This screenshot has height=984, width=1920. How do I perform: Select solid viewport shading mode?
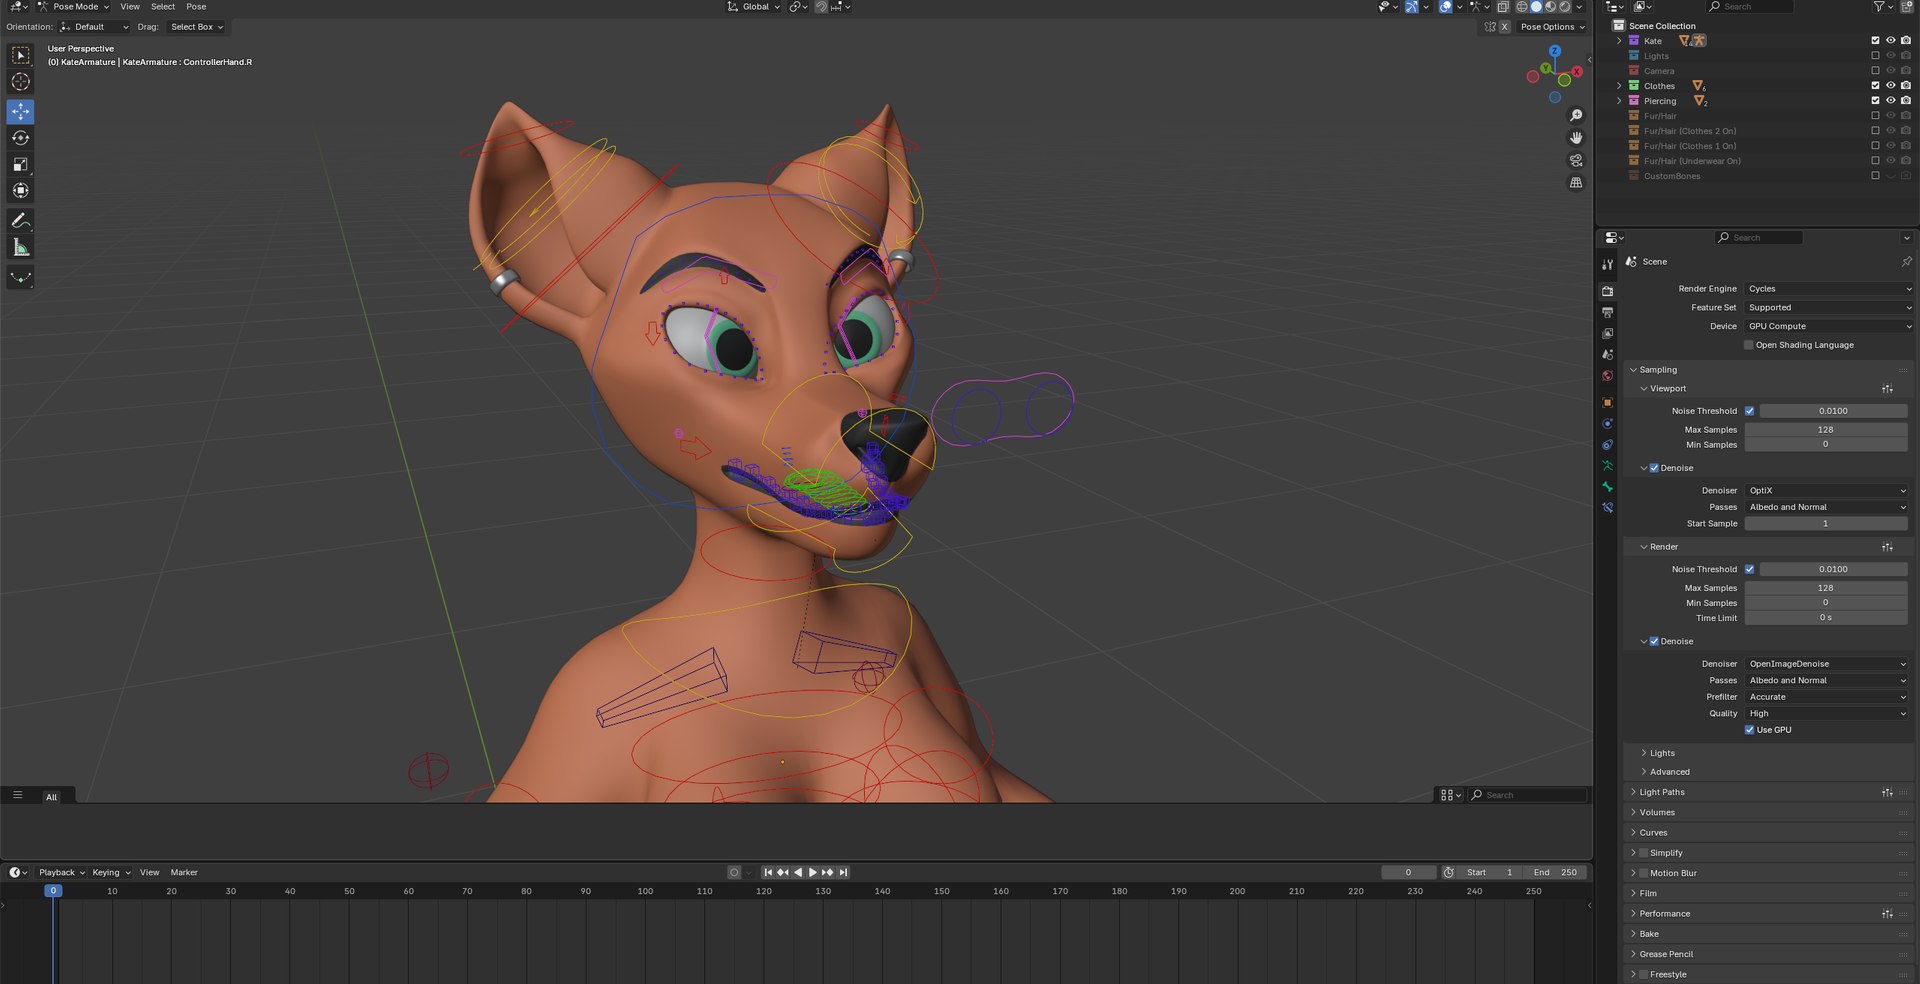point(1536,7)
